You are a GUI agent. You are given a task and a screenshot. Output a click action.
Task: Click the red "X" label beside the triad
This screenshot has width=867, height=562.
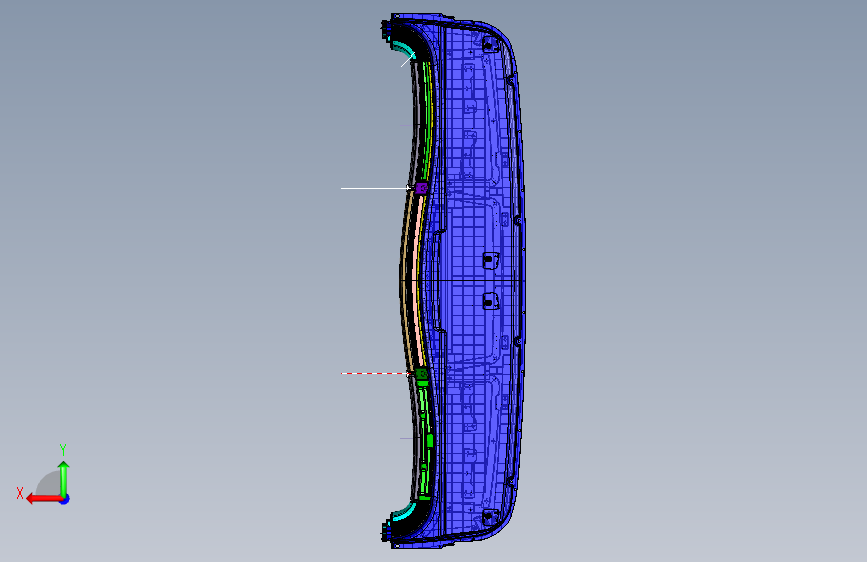[20, 493]
